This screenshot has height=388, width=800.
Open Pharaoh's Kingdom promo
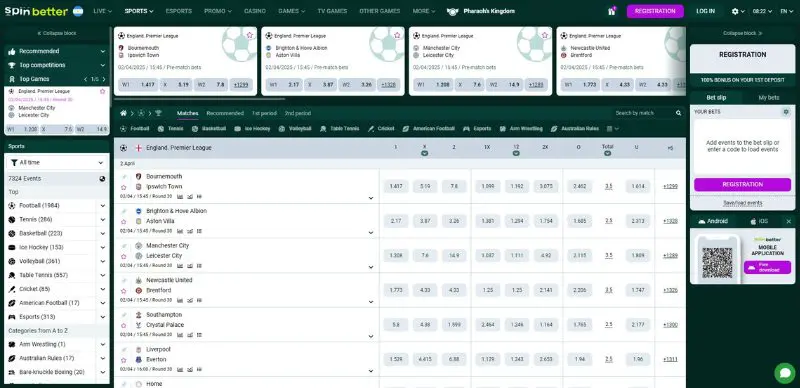[x=481, y=11]
